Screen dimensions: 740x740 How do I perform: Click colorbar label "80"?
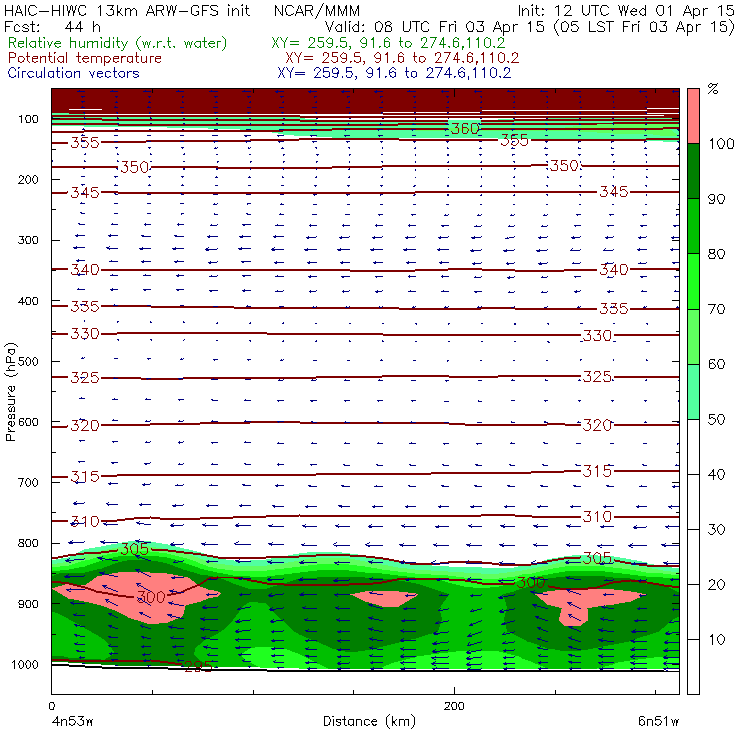point(716,254)
